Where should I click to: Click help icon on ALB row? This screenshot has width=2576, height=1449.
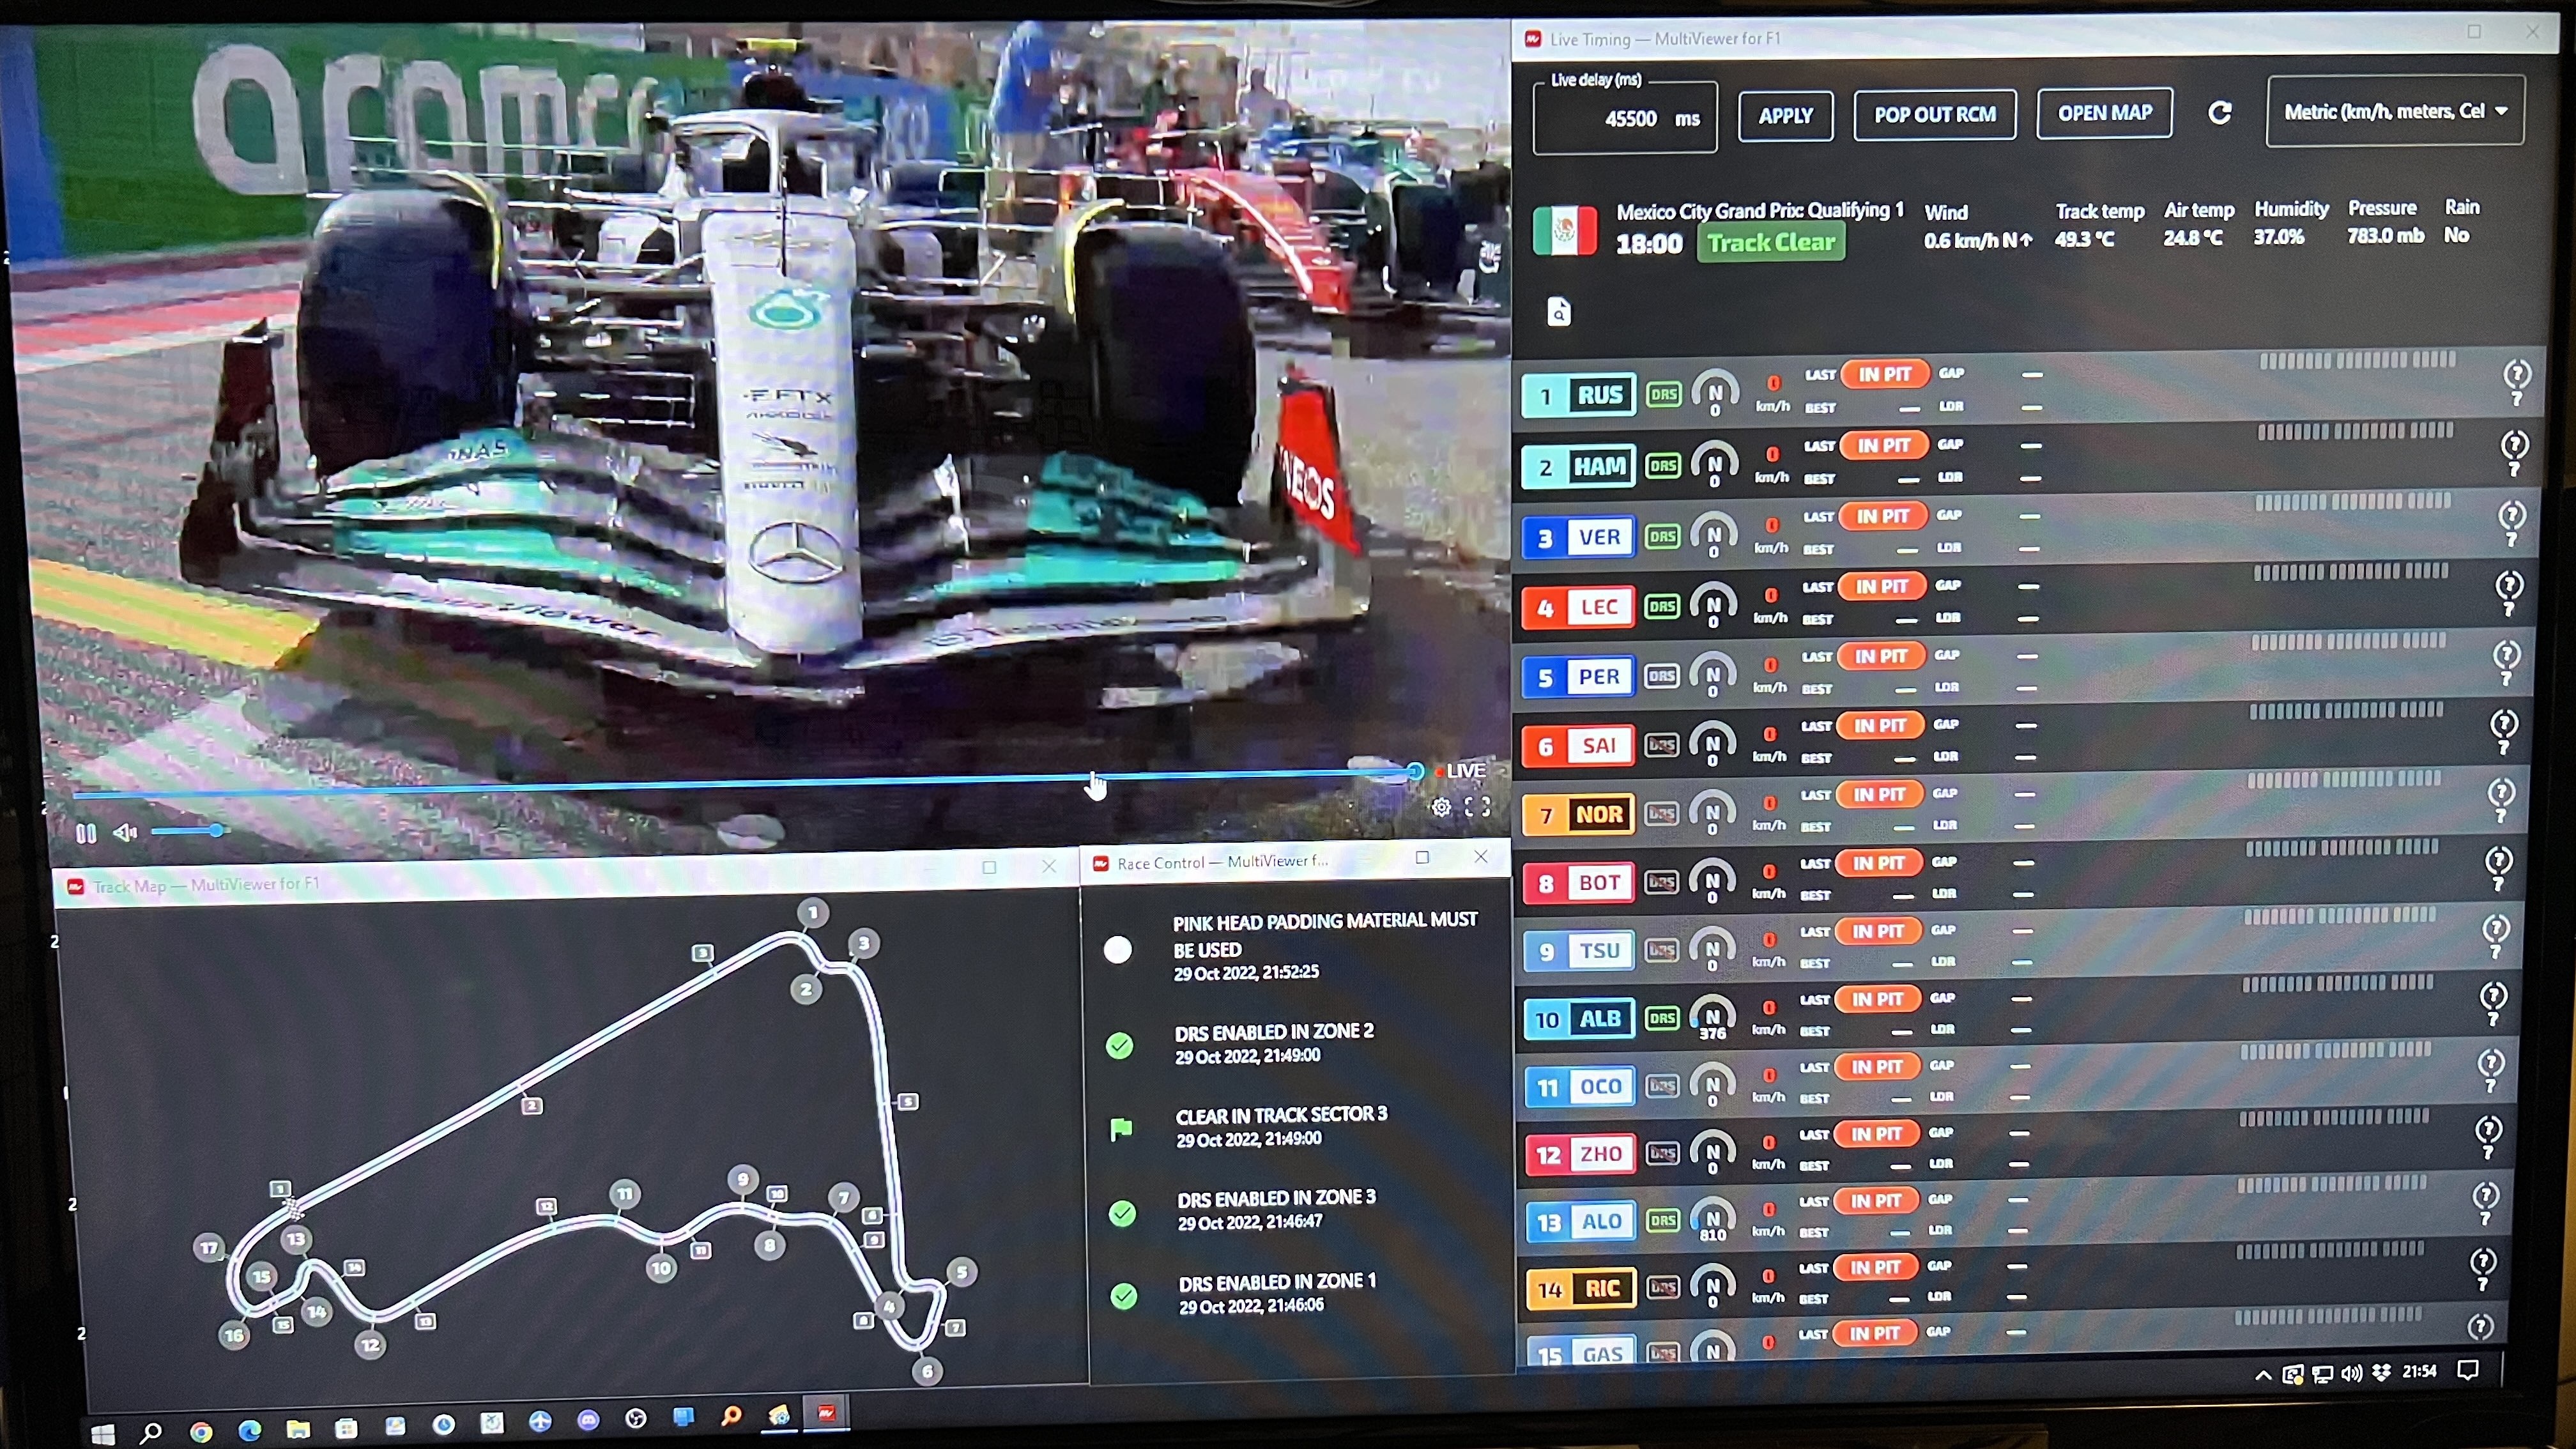[x=2493, y=997]
